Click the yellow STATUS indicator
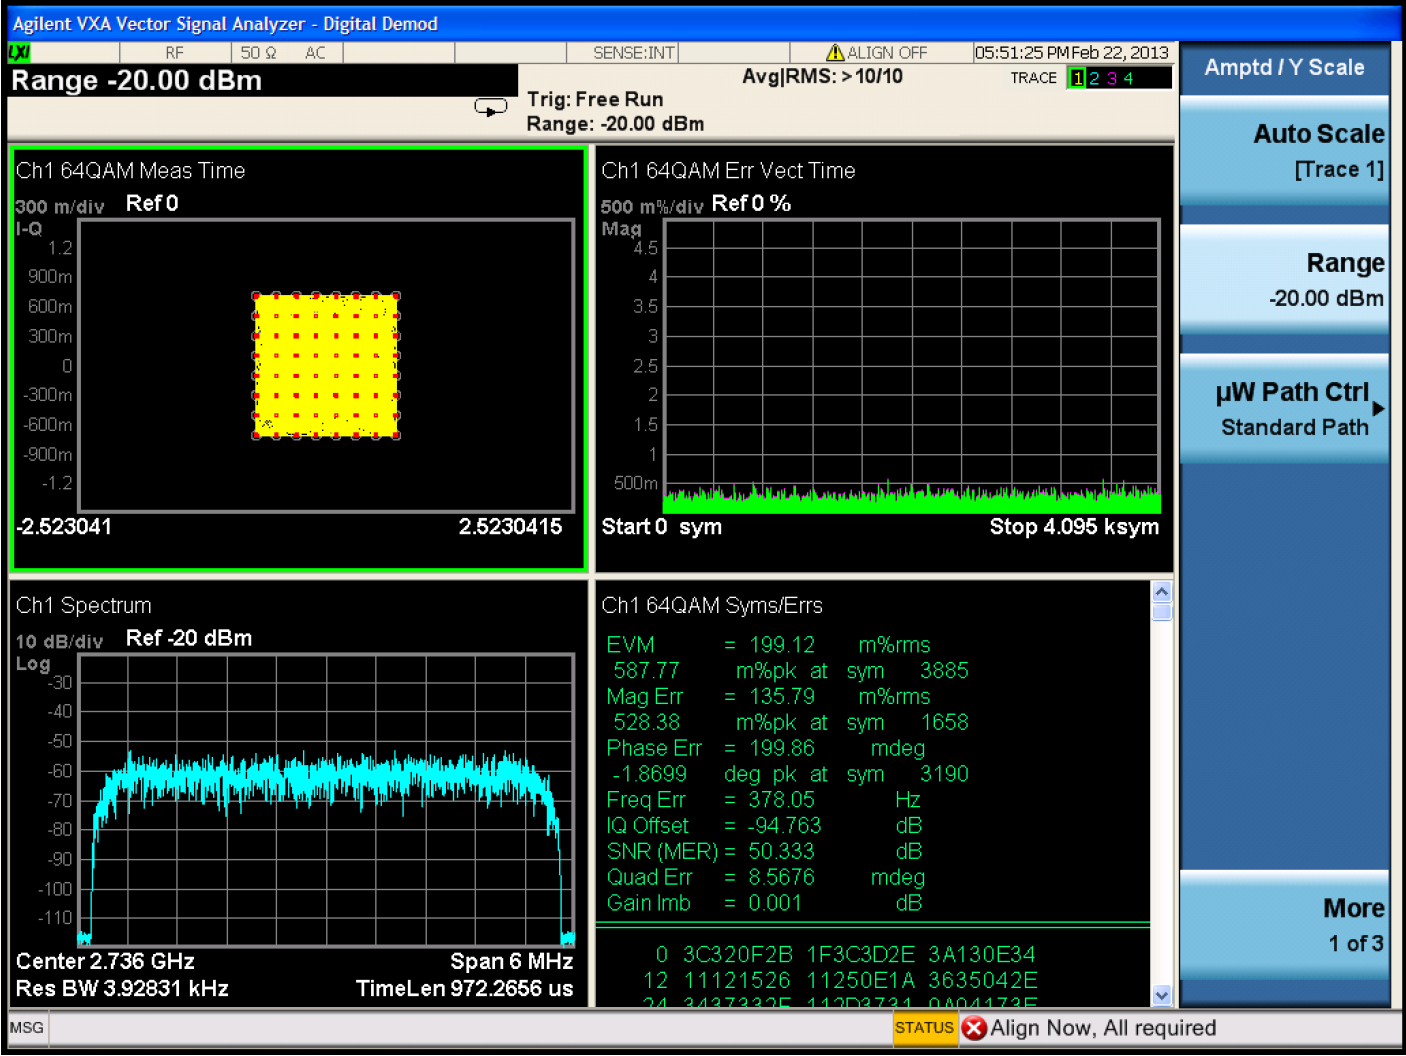 tap(924, 1028)
